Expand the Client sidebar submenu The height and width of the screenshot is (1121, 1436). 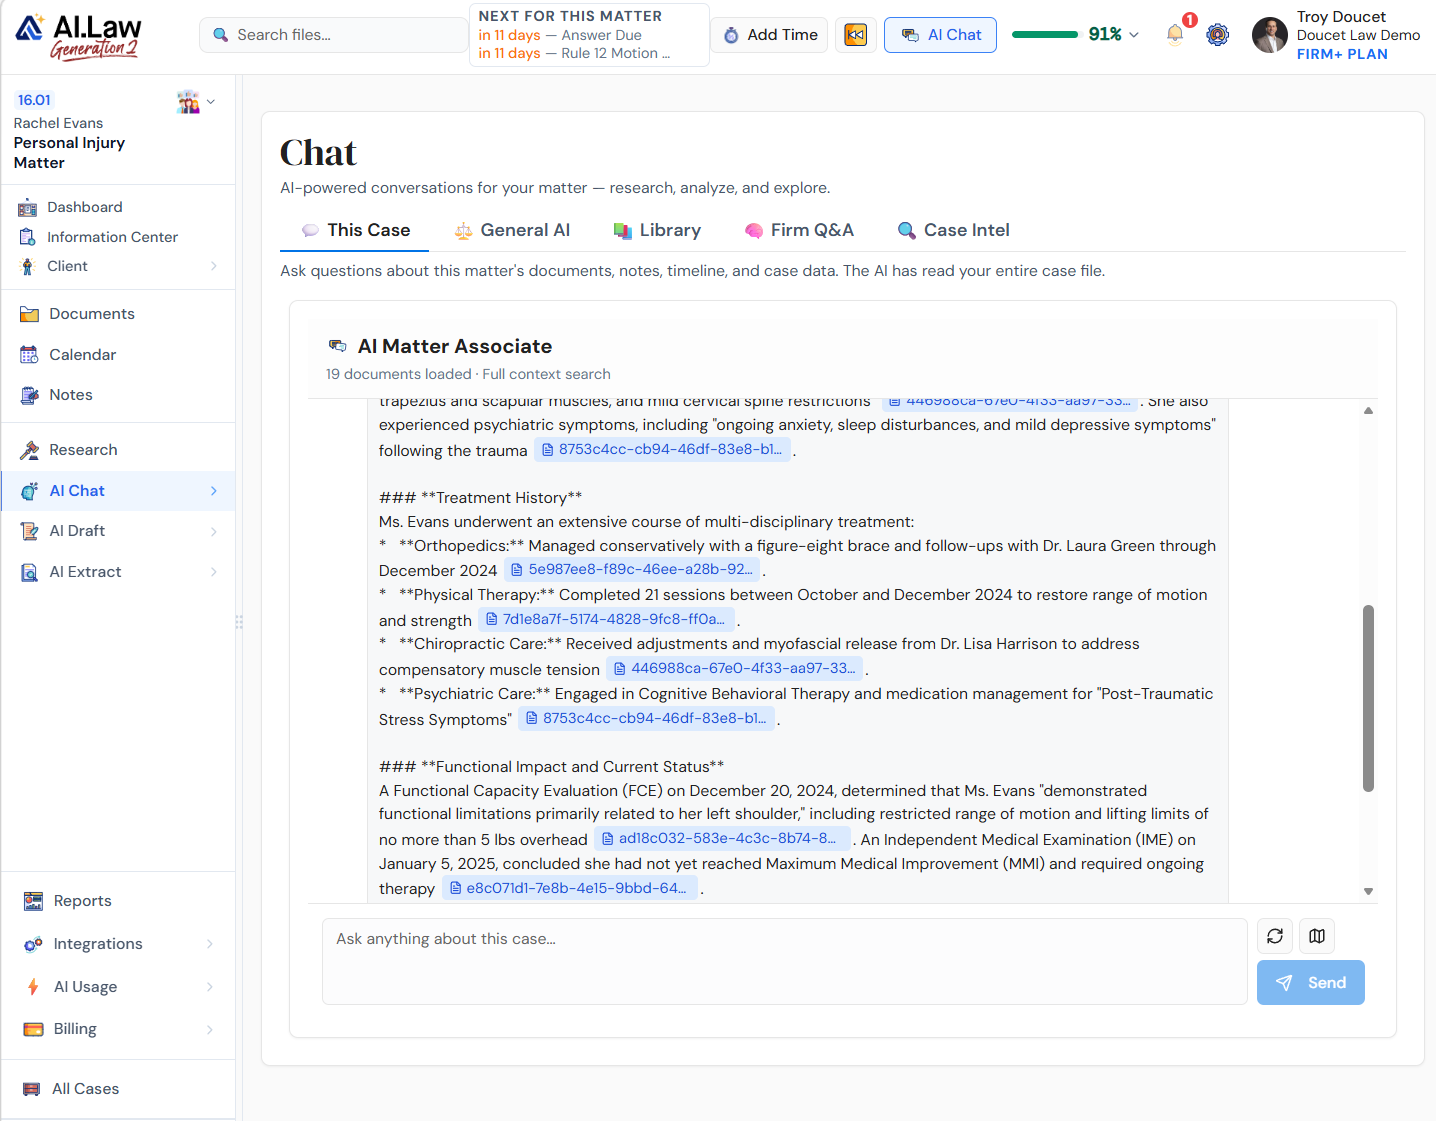click(x=213, y=266)
